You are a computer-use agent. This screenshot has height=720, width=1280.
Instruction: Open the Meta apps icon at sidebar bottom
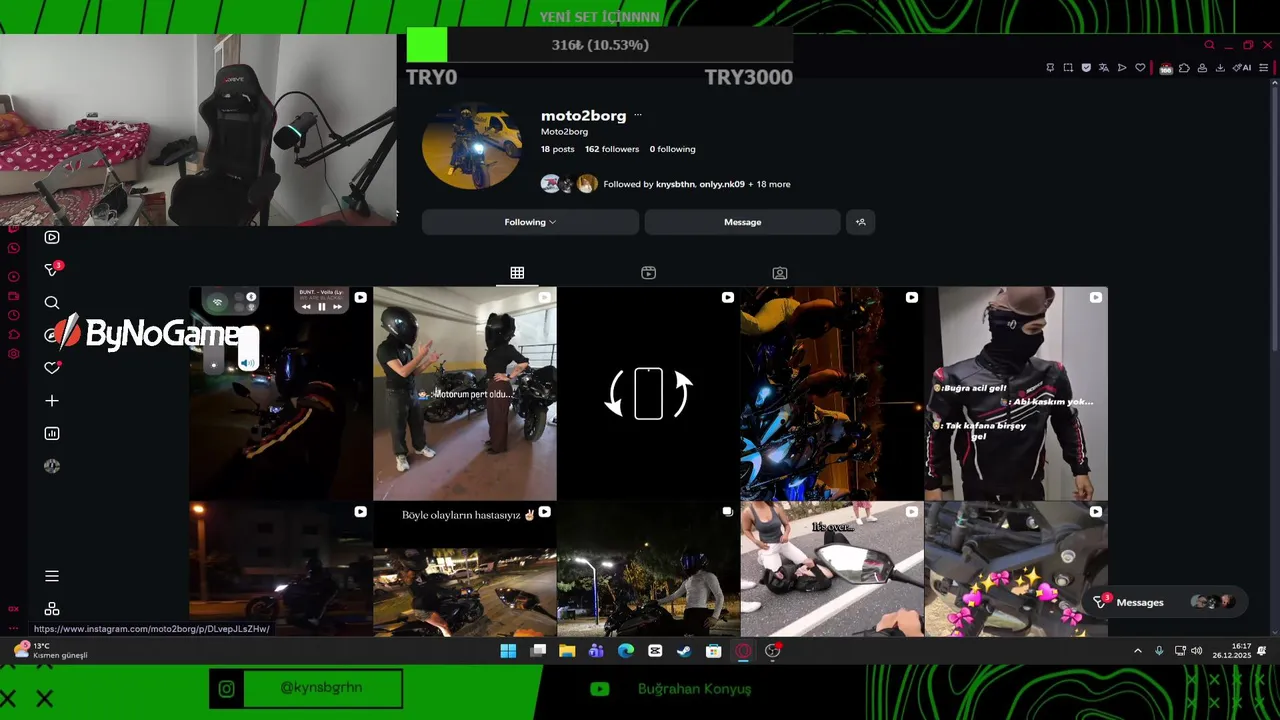point(52,609)
